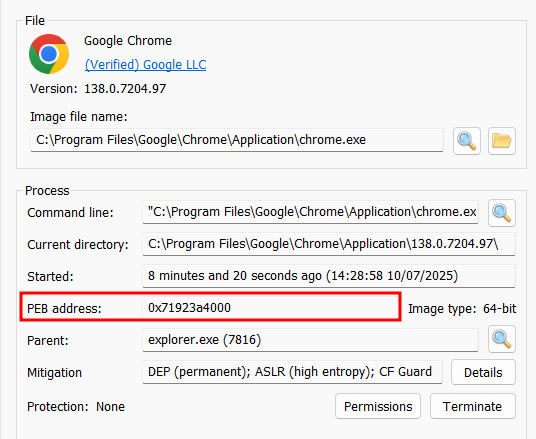
Task: Click the Google Chrome title text
Action: click(x=128, y=41)
